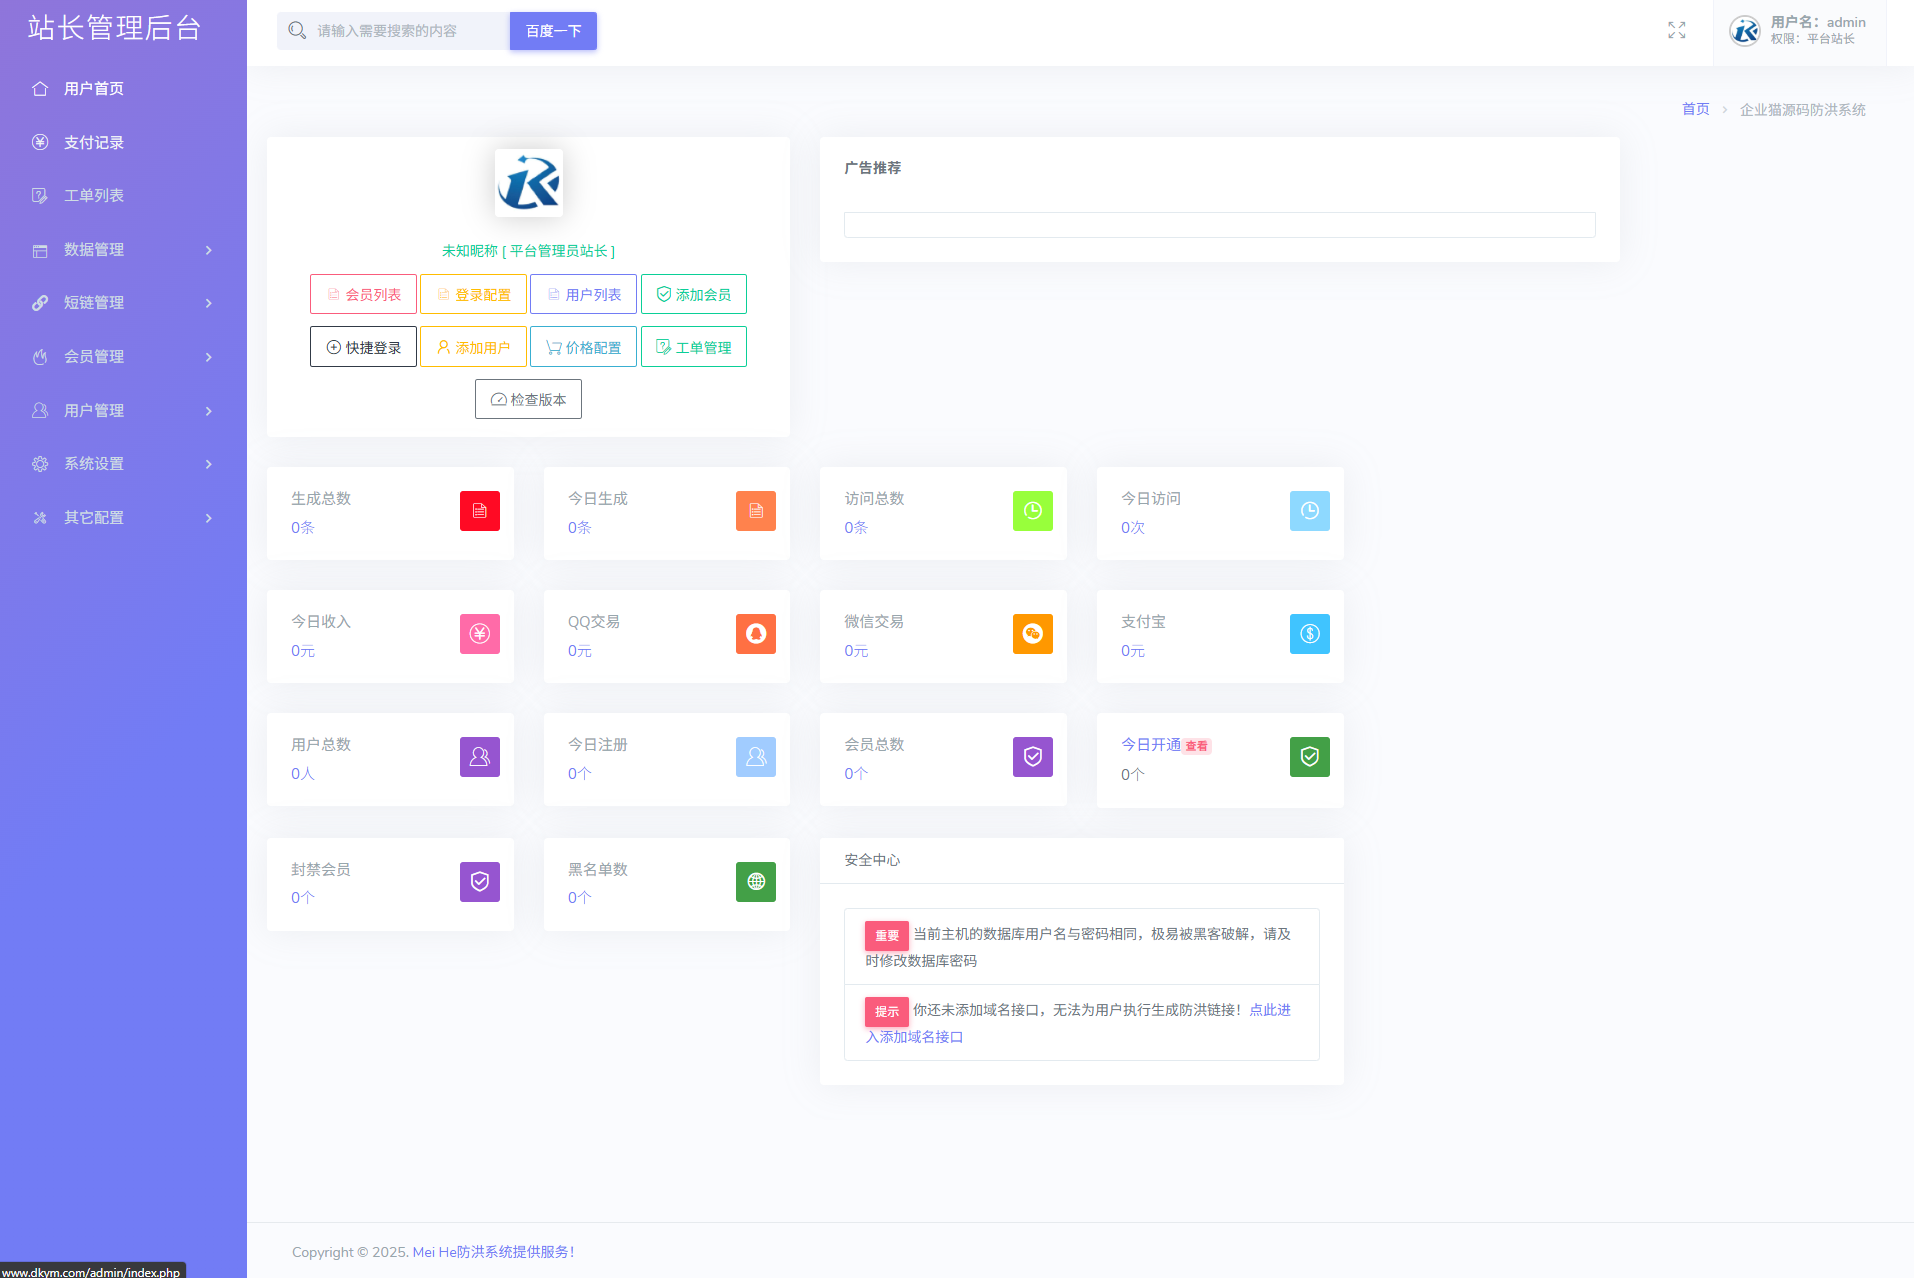The image size is (1914, 1278).
Task: Expand the 系统设置 sidebar menu
Action: point(123,464)
